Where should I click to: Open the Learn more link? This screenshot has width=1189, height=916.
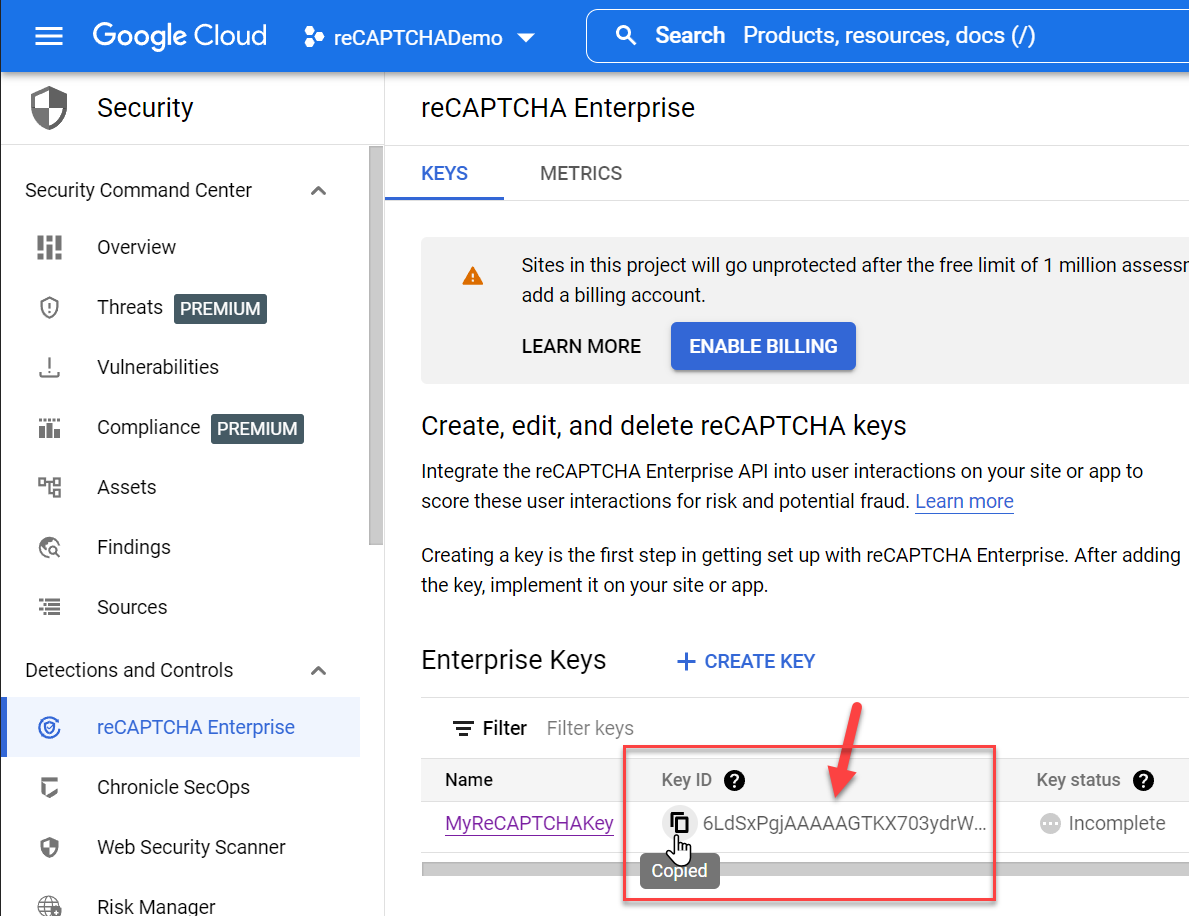(x=964, y=501)
